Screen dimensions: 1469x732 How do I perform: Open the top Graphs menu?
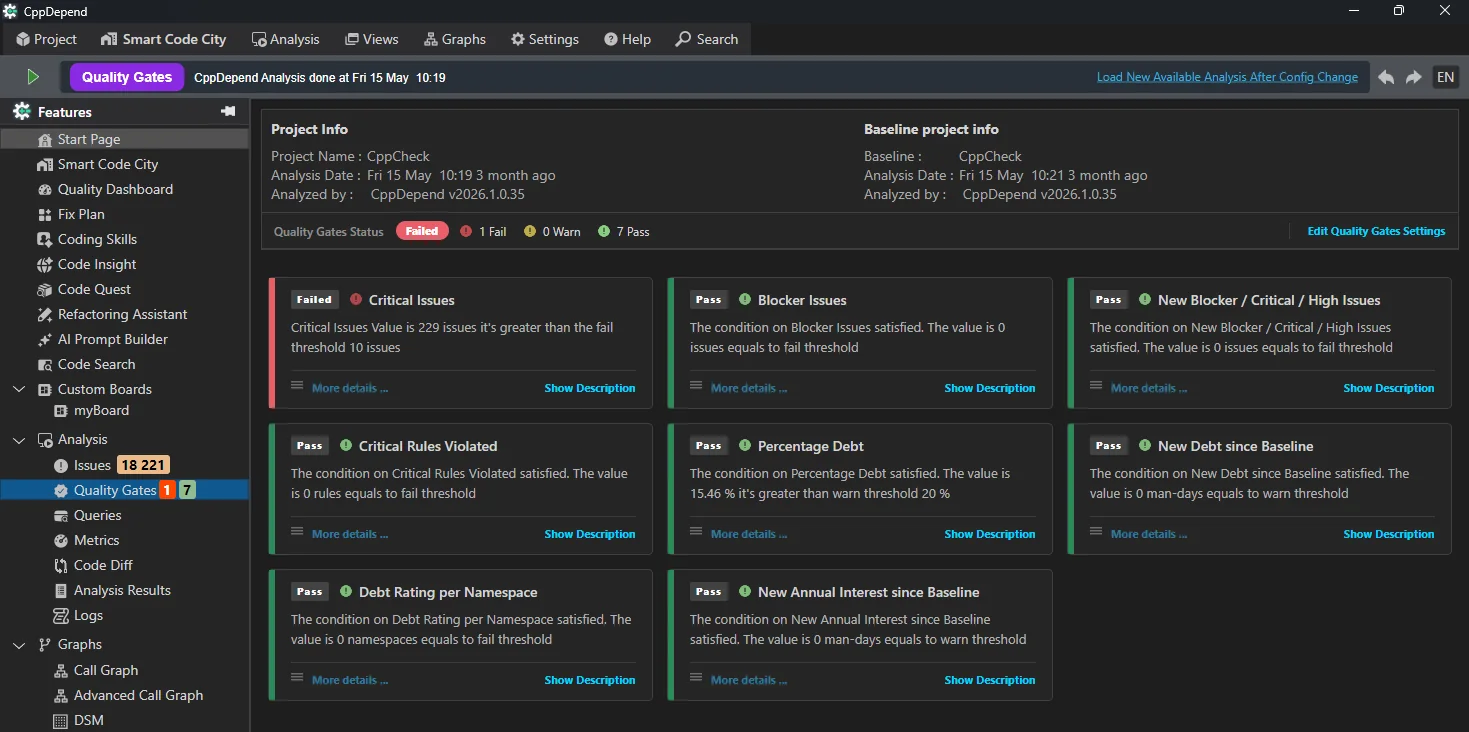click(455, 39)
